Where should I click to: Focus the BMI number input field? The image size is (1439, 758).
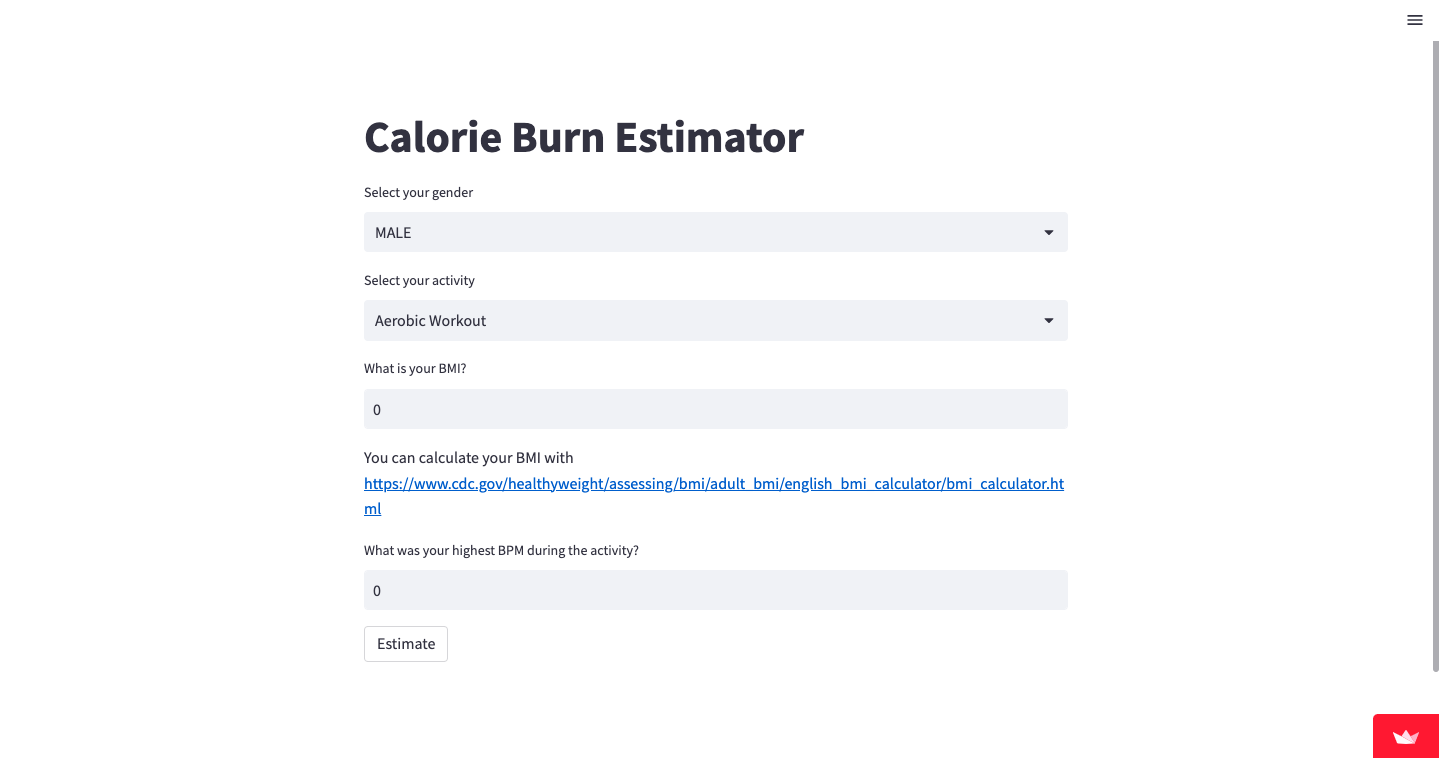(715, 409)
